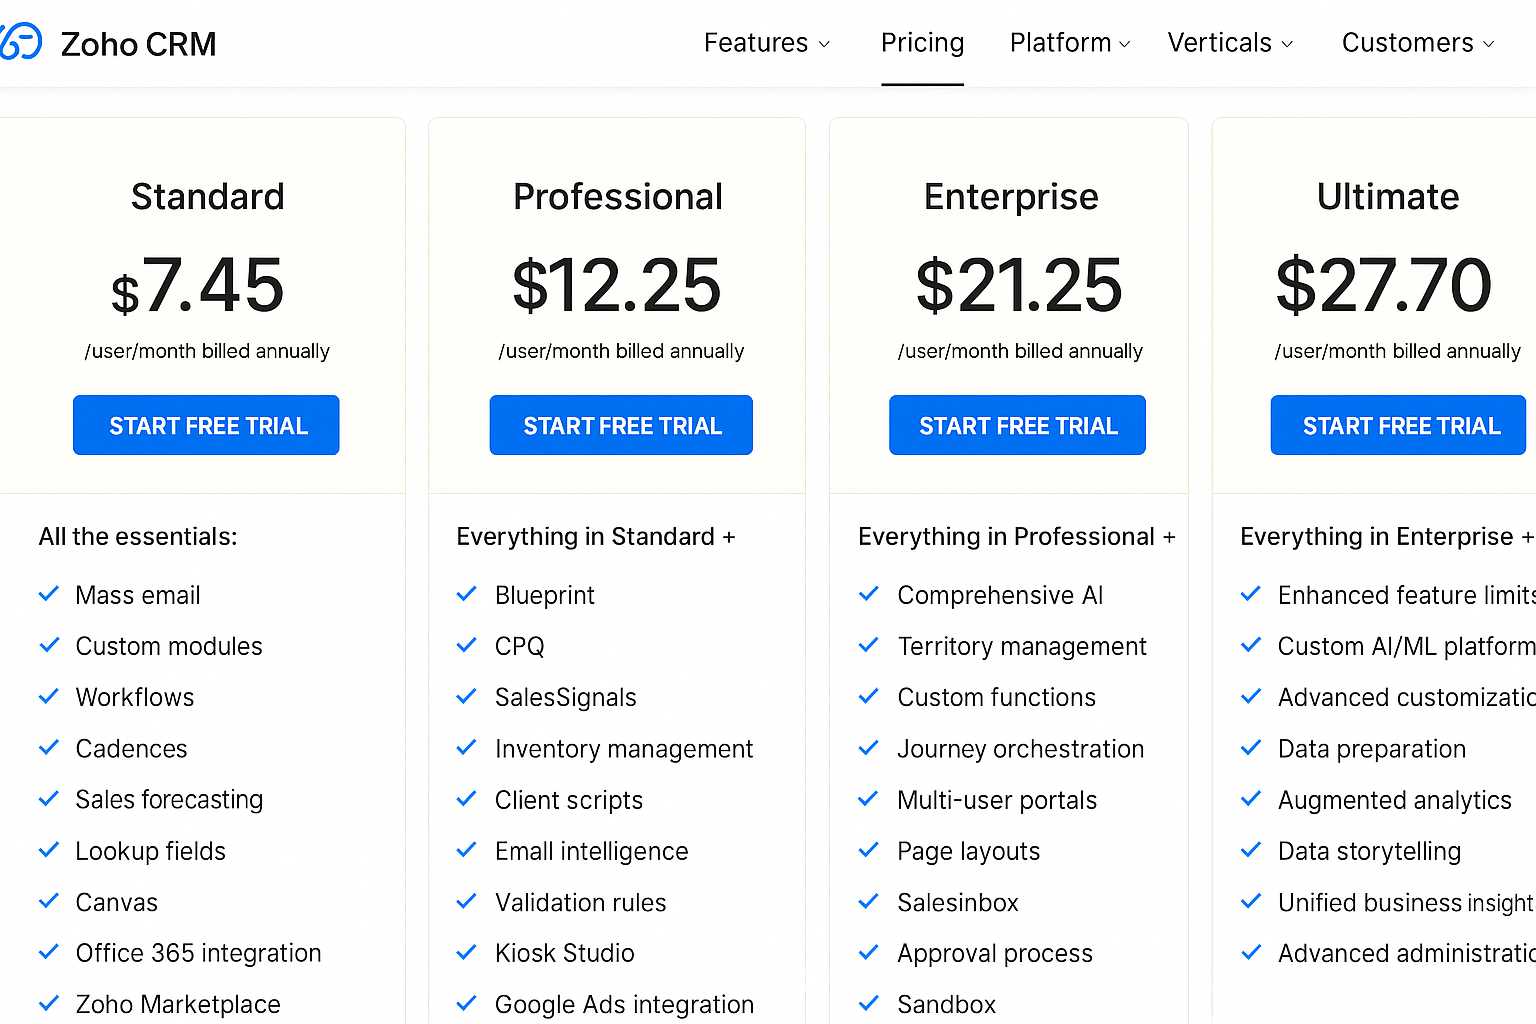1536x1024 pixels.
Task: Start free trial for Standard plan
Action: click(x=206, y=425)
